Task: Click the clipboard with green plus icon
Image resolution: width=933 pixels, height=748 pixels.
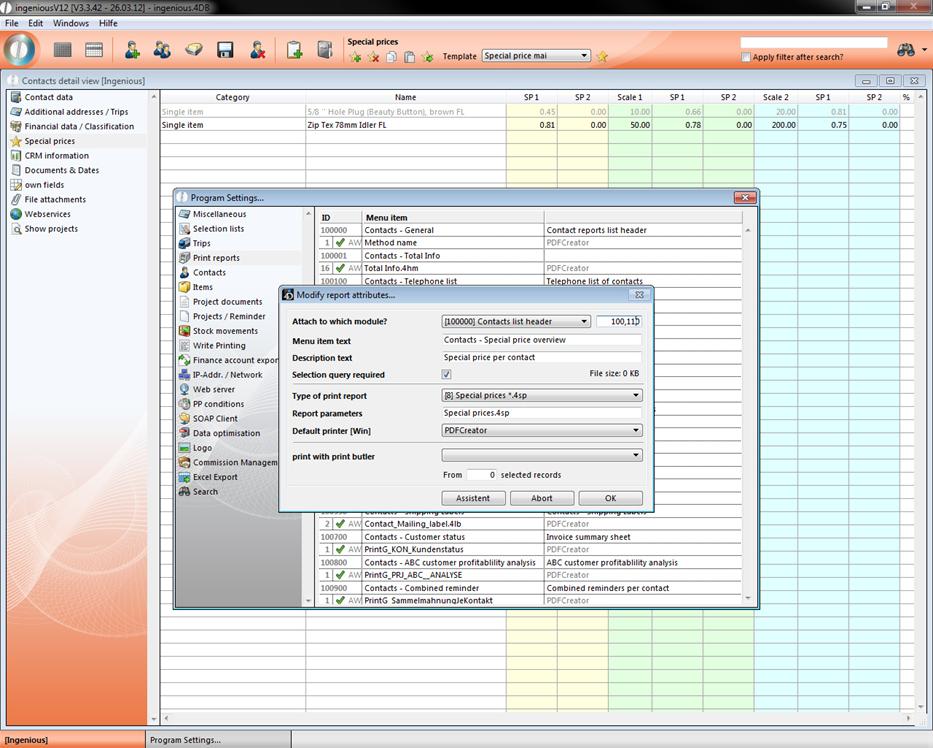Action: click(294, 50)
